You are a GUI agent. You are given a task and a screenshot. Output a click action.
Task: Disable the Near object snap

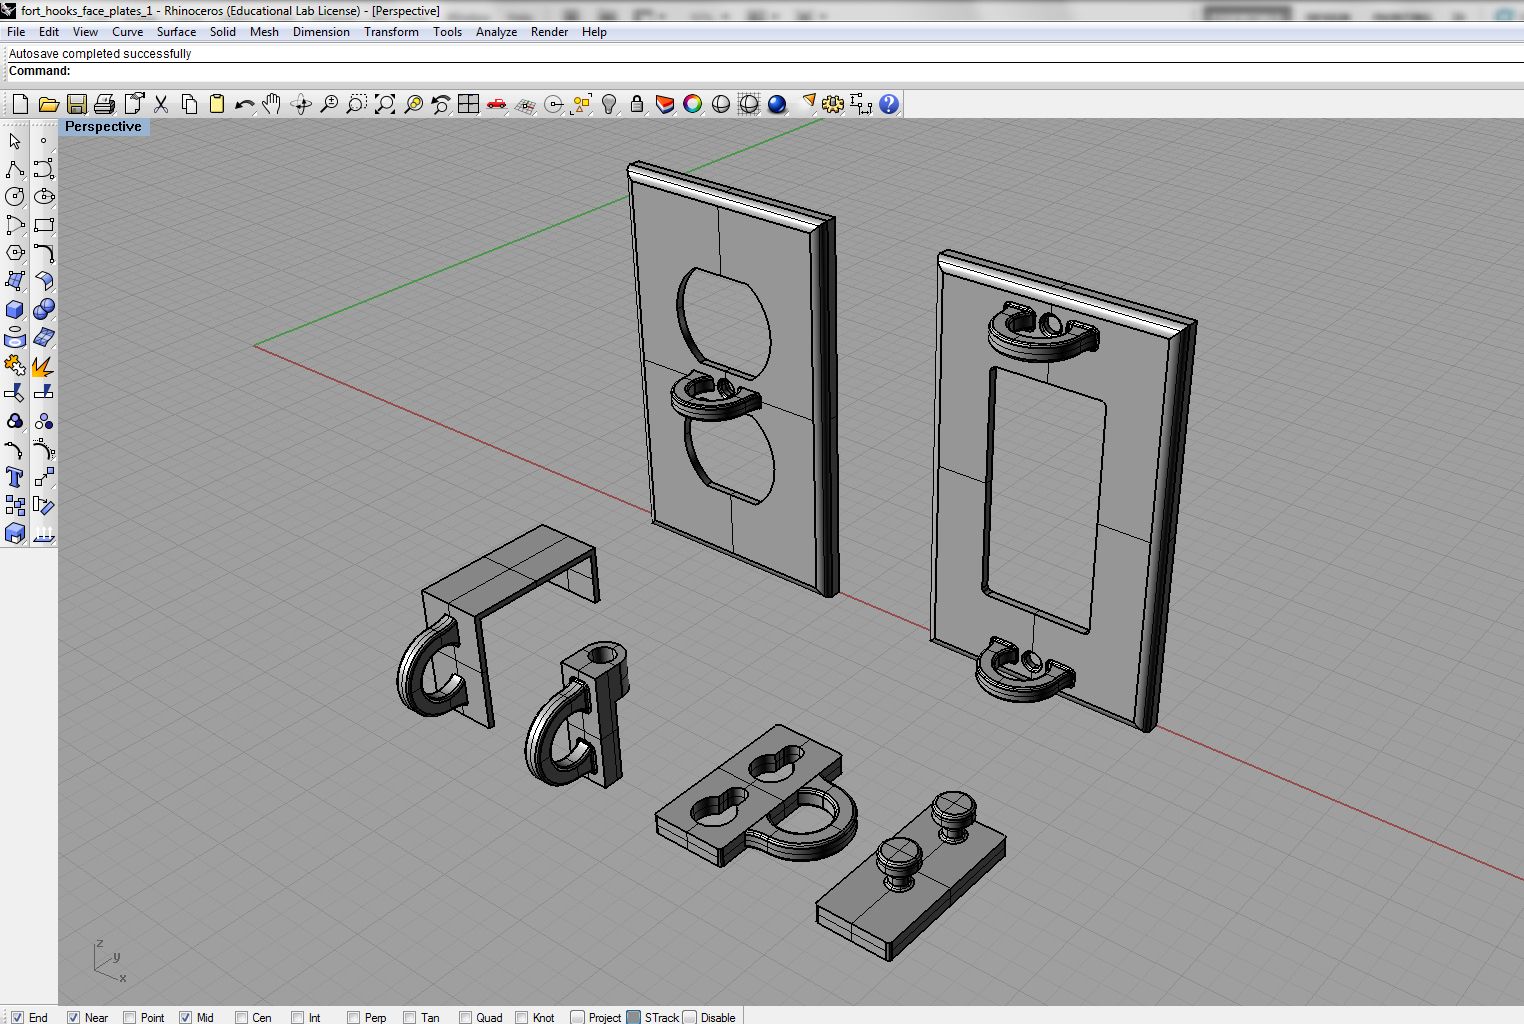[x=74, y=1017]
